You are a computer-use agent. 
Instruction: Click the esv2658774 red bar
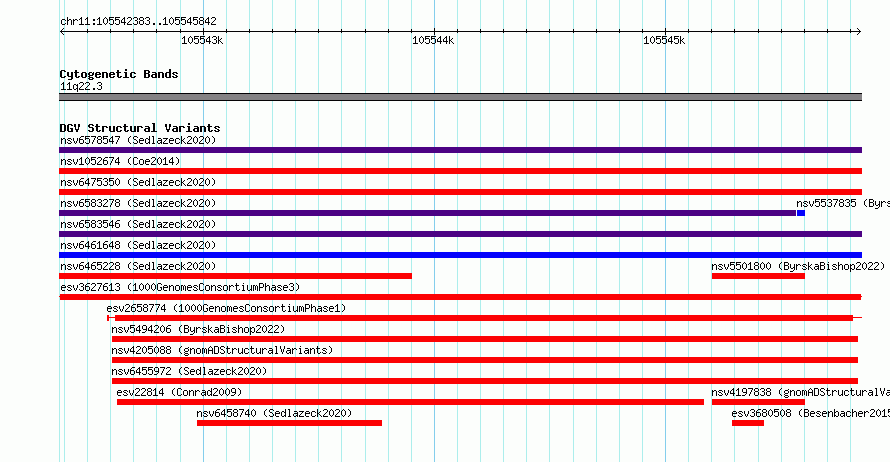pos(484,318)
